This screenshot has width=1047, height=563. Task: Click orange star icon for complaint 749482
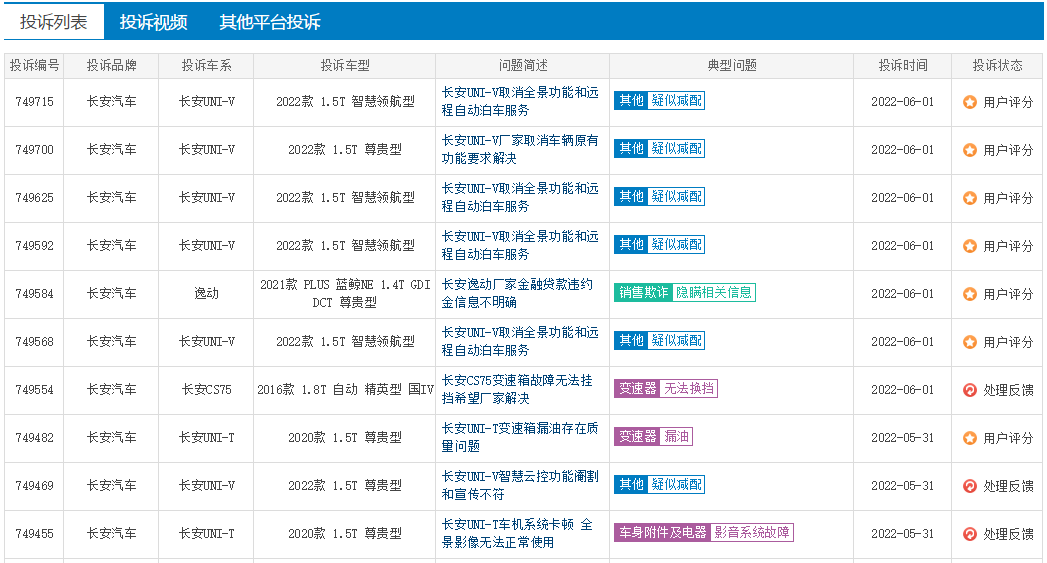[x=970, y=438]
